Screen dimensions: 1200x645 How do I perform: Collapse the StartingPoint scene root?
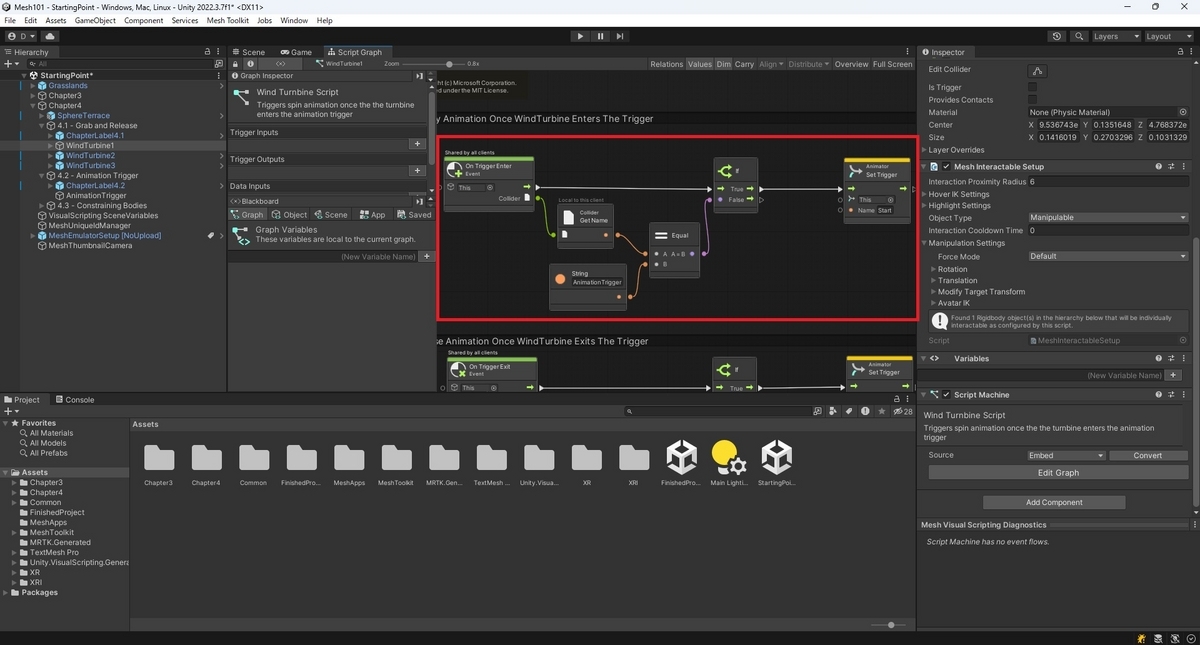[x=24, y=76]
